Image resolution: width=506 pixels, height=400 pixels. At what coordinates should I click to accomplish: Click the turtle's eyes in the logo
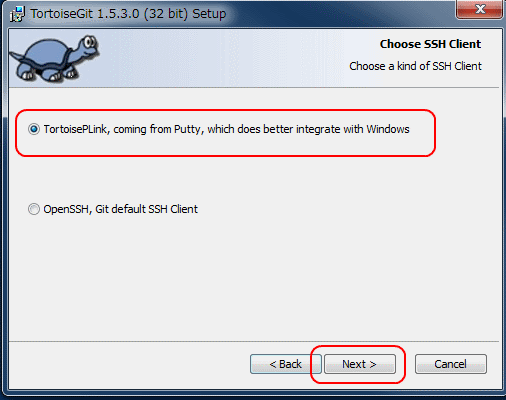89,42
